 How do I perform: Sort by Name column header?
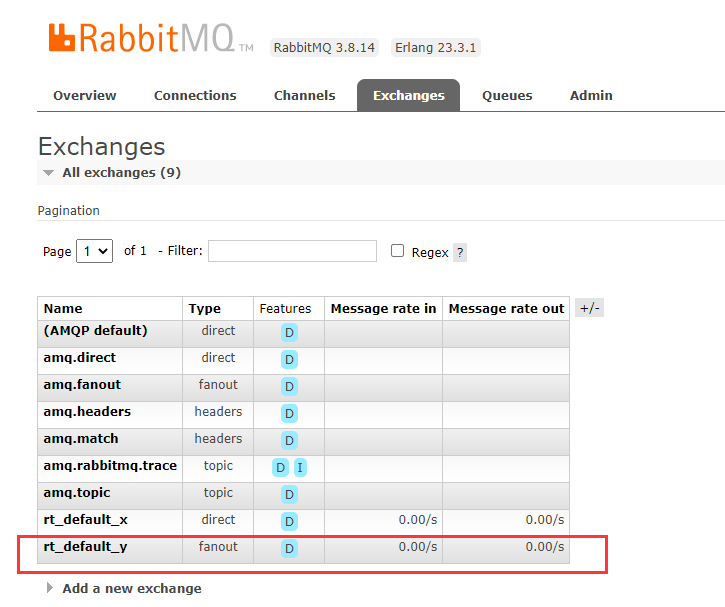click(63, 308)
